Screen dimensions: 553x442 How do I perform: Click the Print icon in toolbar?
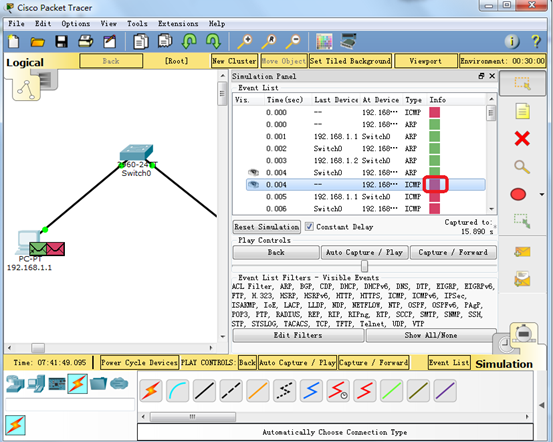pos(85,41)
